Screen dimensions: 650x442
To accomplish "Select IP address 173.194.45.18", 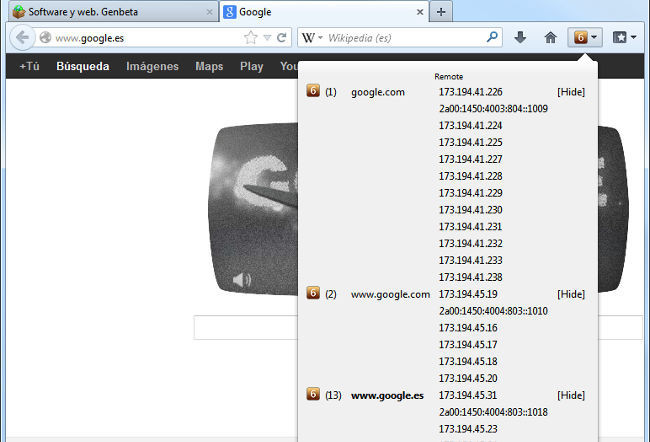I will (468, 362).
